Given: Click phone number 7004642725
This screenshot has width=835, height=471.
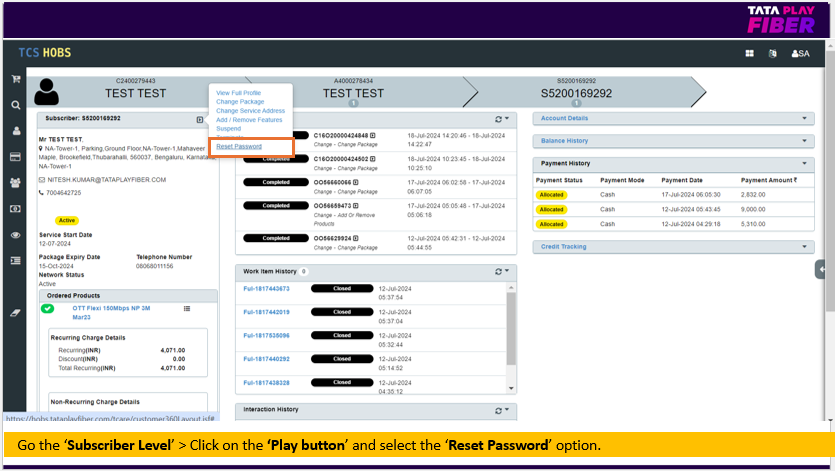Looking at the screenshot, I should coord(63,193).
